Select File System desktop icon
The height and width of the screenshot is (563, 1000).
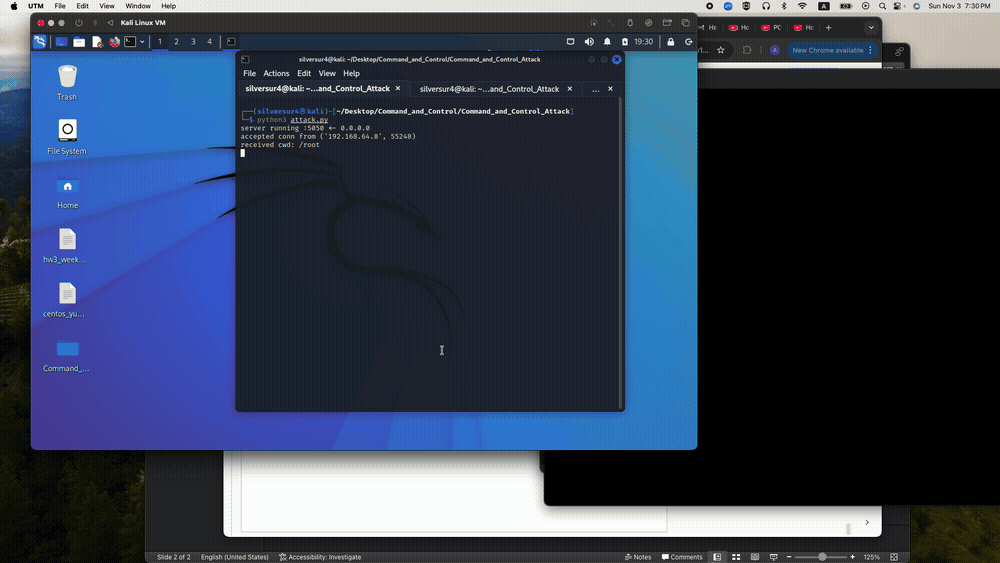(67, 137)
